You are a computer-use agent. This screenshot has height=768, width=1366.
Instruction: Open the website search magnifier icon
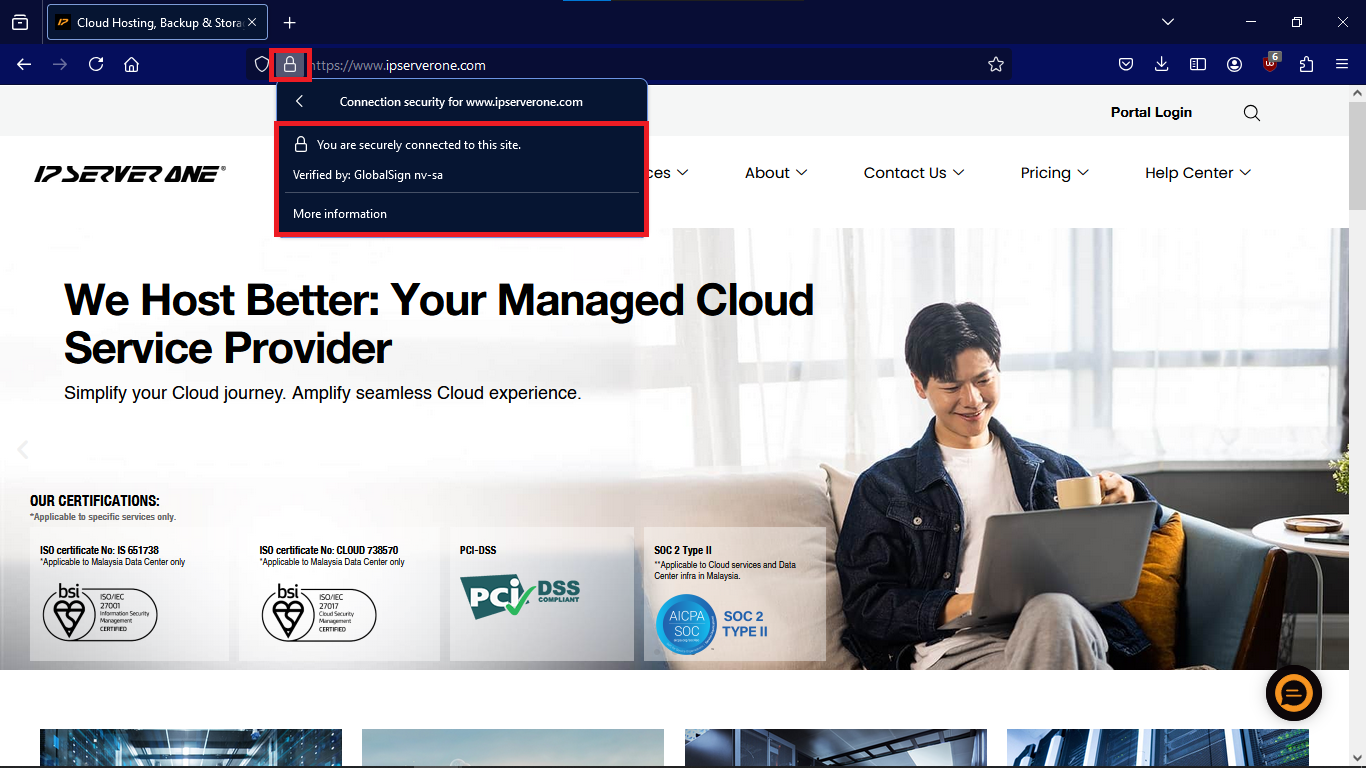coord(1251,113)
